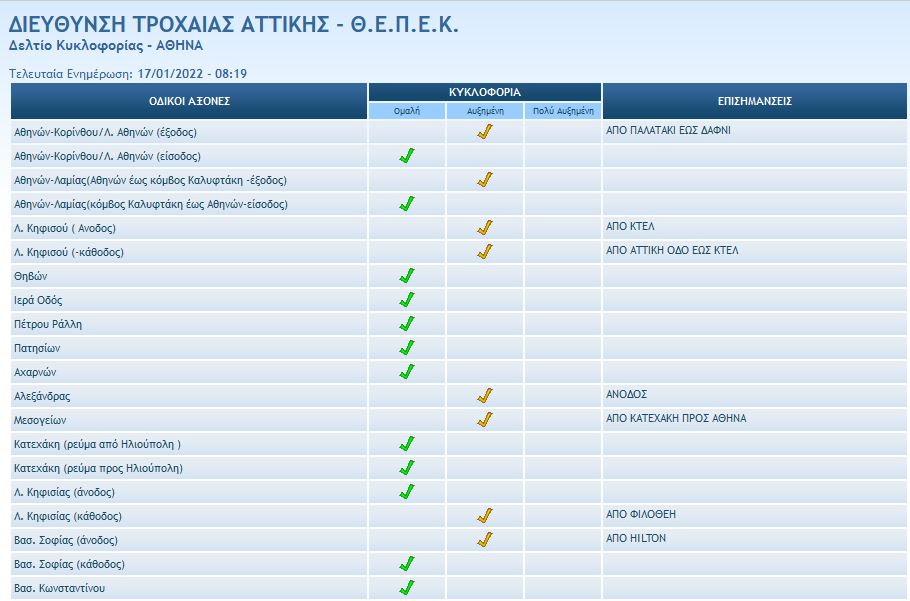Click the green checkmark on Πατησίων row
The image size is (910, 601).
407,350
